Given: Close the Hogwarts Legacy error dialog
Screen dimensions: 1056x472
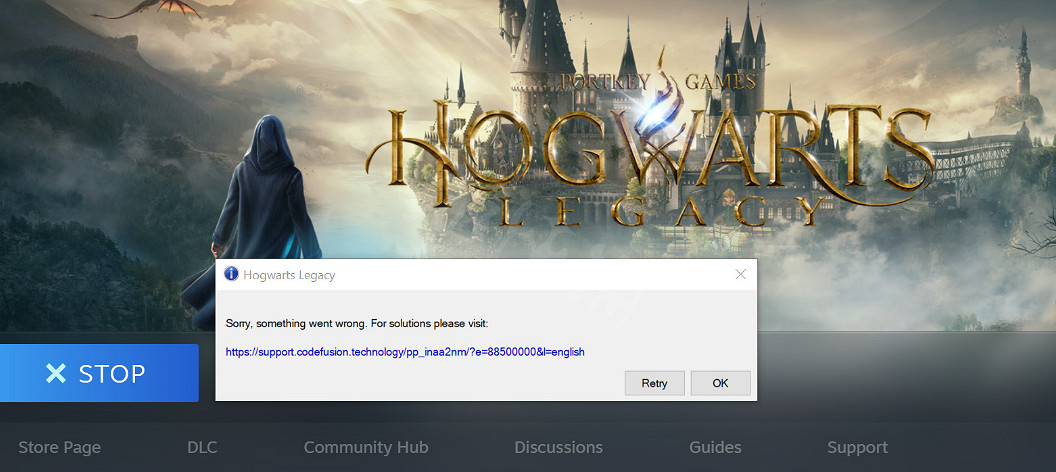Looking at the screenshot, I should coord(740,274).
